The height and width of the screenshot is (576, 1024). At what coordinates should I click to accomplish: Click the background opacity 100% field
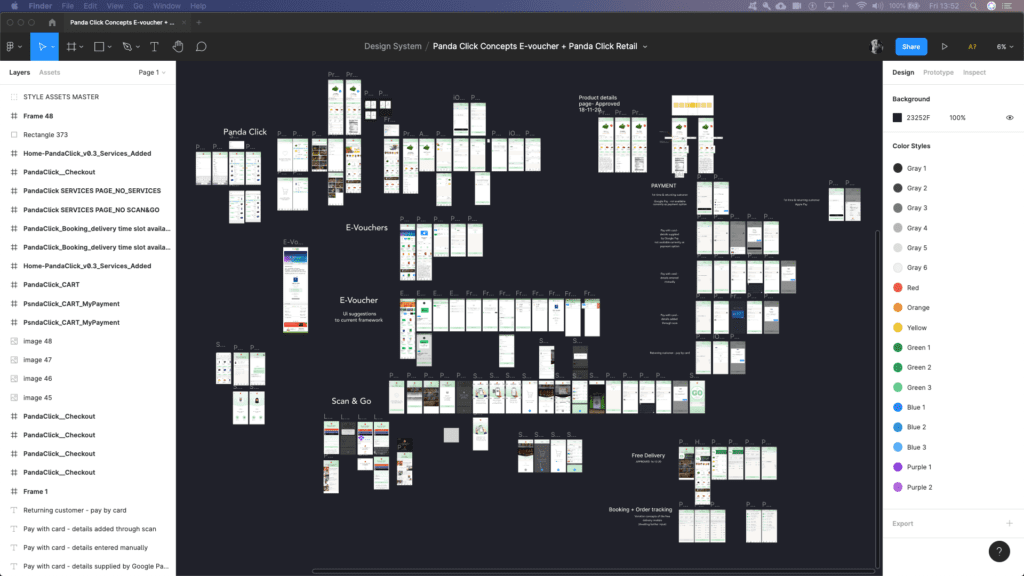pyautogui.click(x=957, y=118)
